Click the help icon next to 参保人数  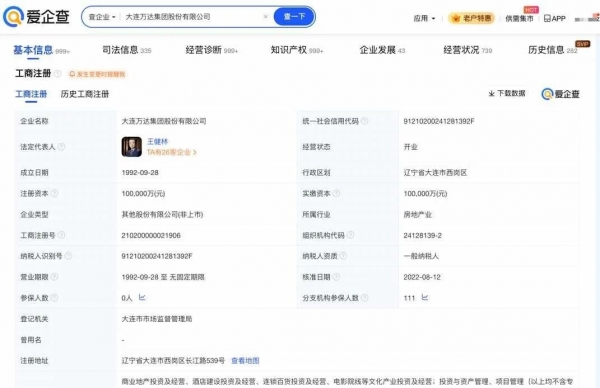[54, 297]
